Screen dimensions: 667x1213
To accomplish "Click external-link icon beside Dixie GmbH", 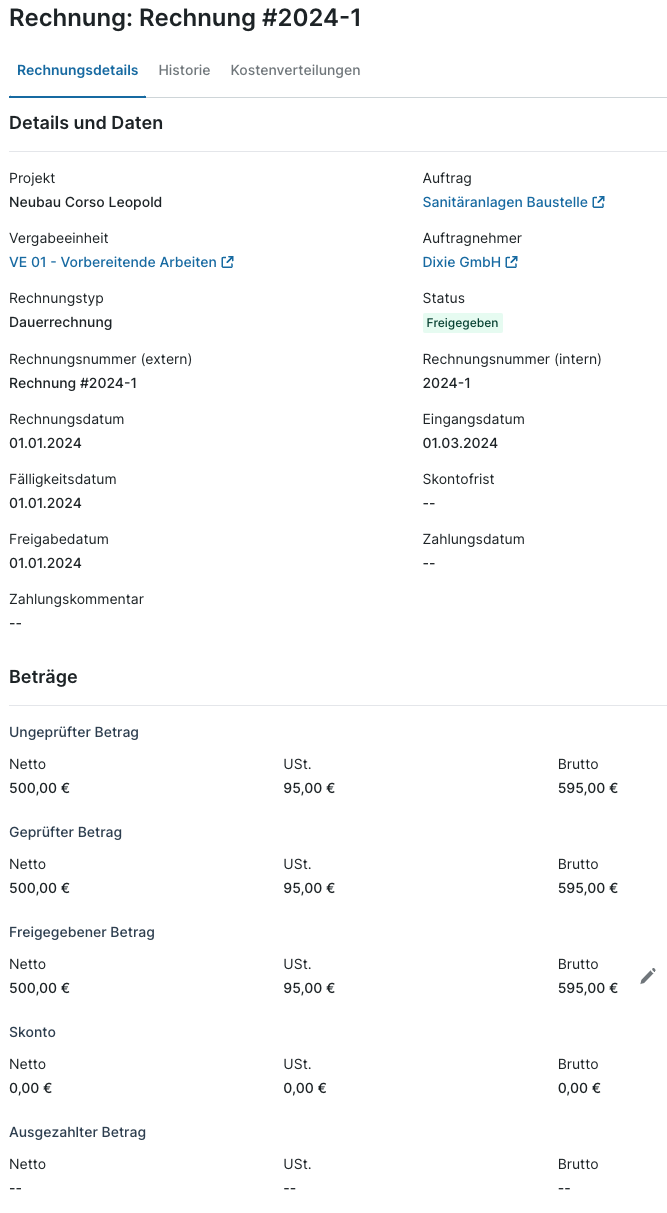I will pos(512,262).
